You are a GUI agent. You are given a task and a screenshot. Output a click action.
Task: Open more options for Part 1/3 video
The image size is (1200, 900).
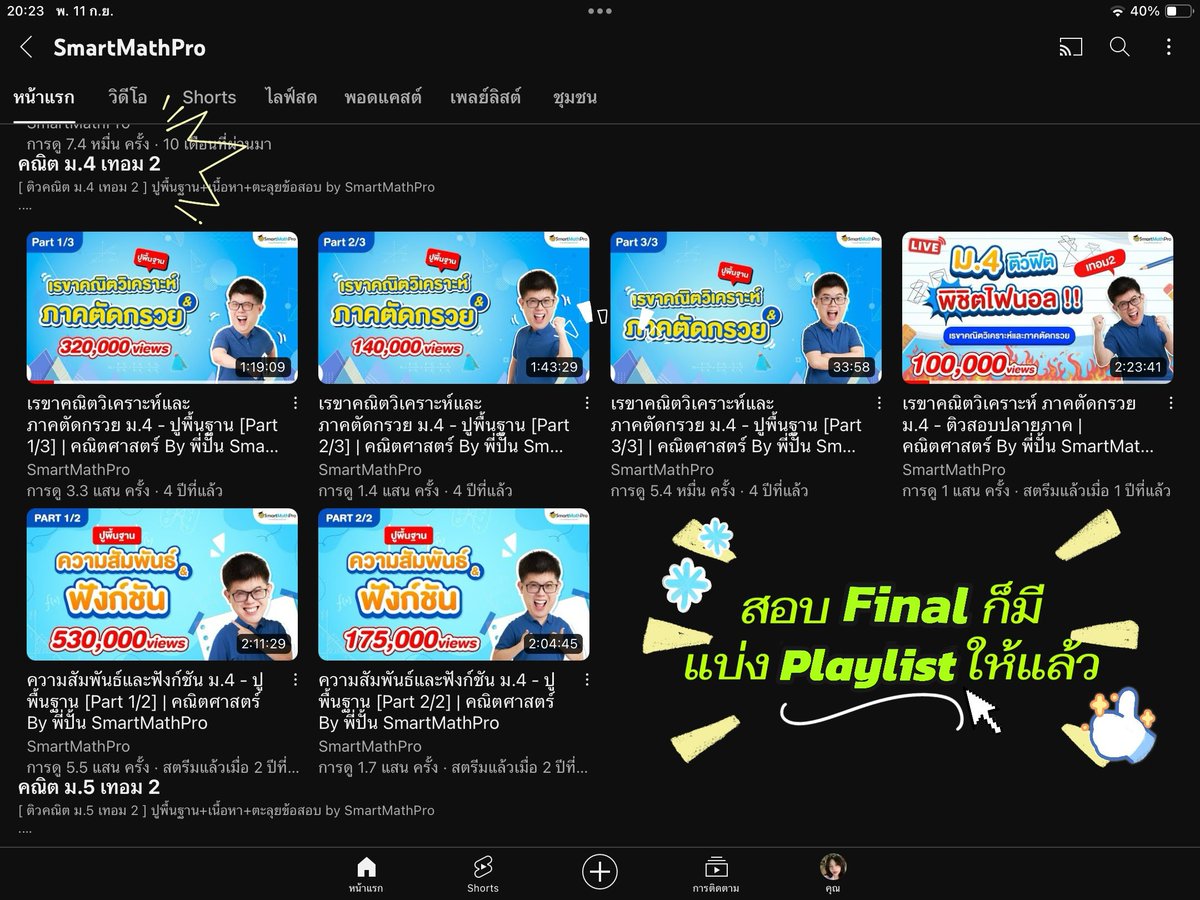(x=295, y=404)
